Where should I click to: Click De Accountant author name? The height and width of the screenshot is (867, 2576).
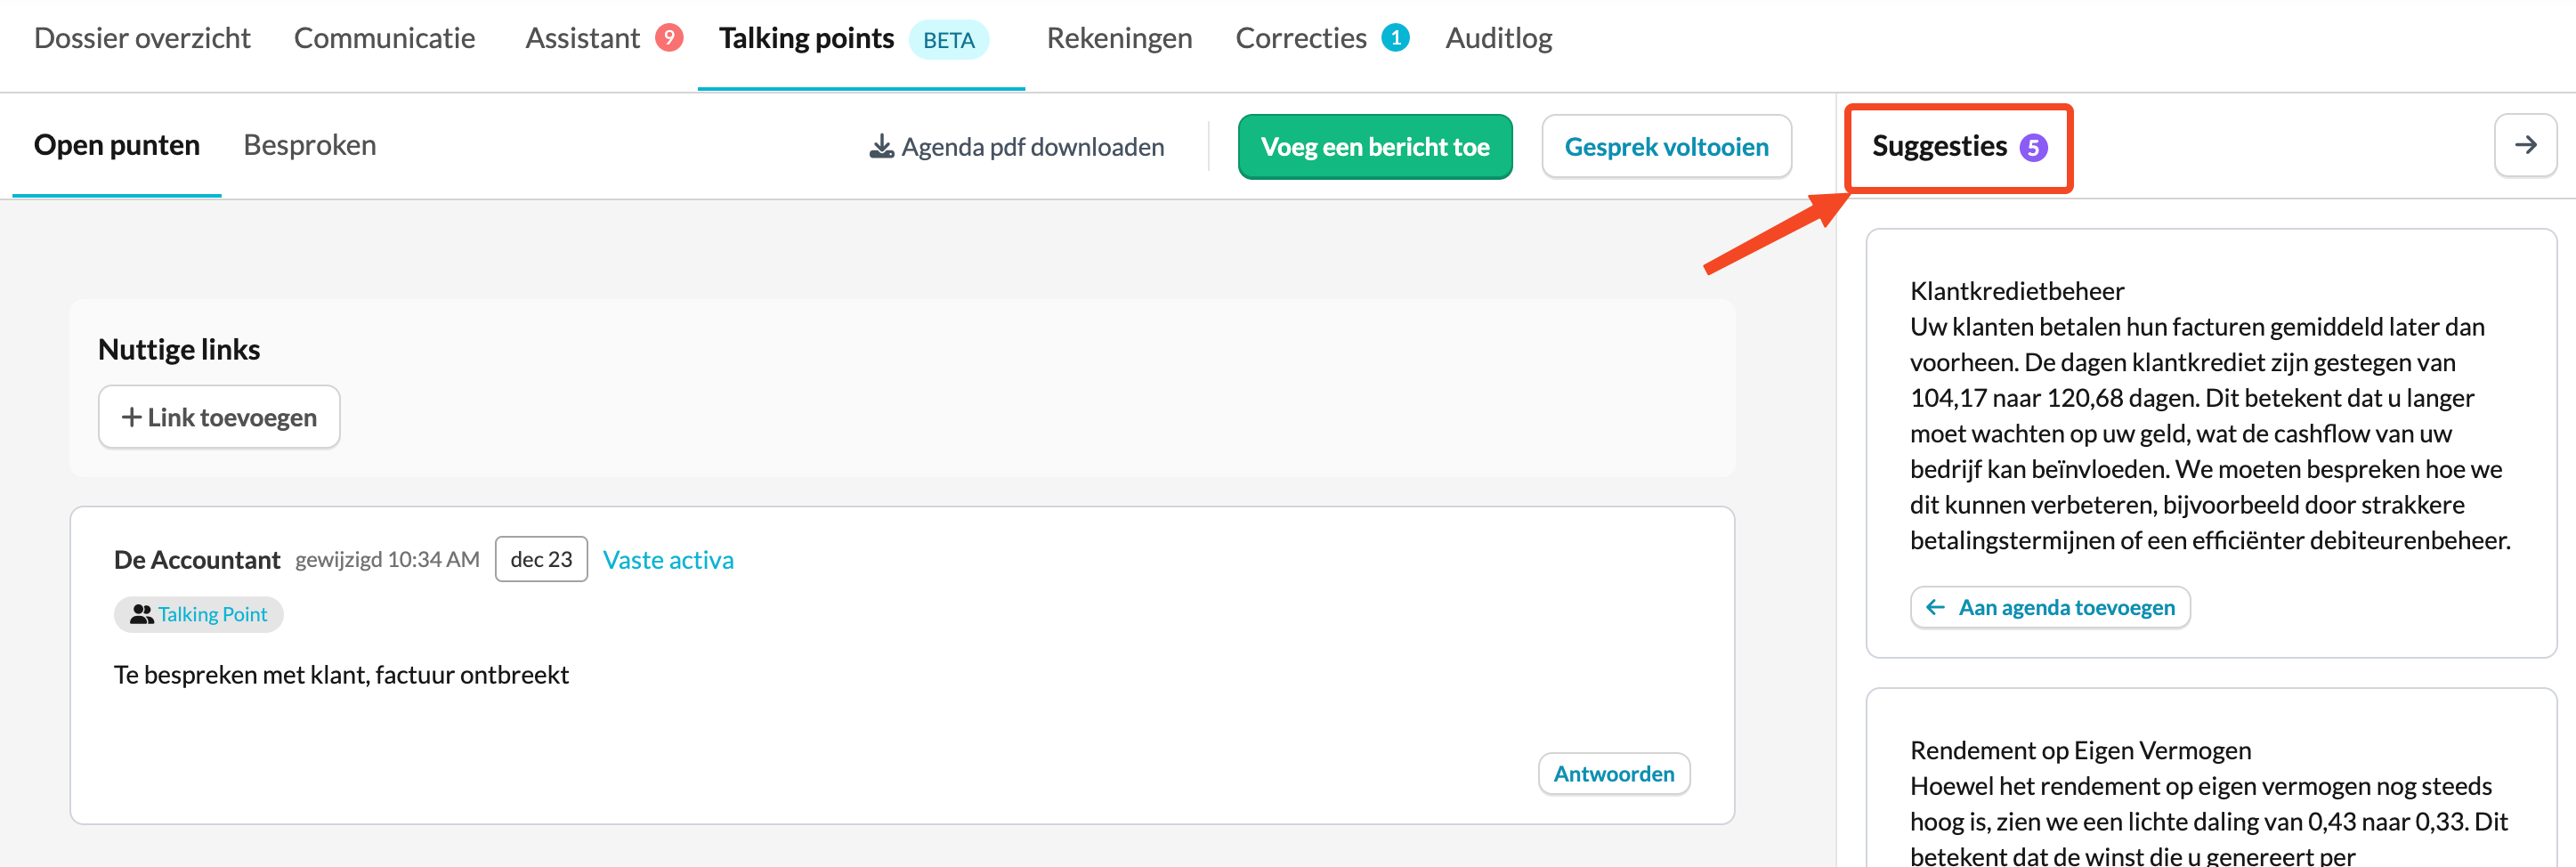197,560
